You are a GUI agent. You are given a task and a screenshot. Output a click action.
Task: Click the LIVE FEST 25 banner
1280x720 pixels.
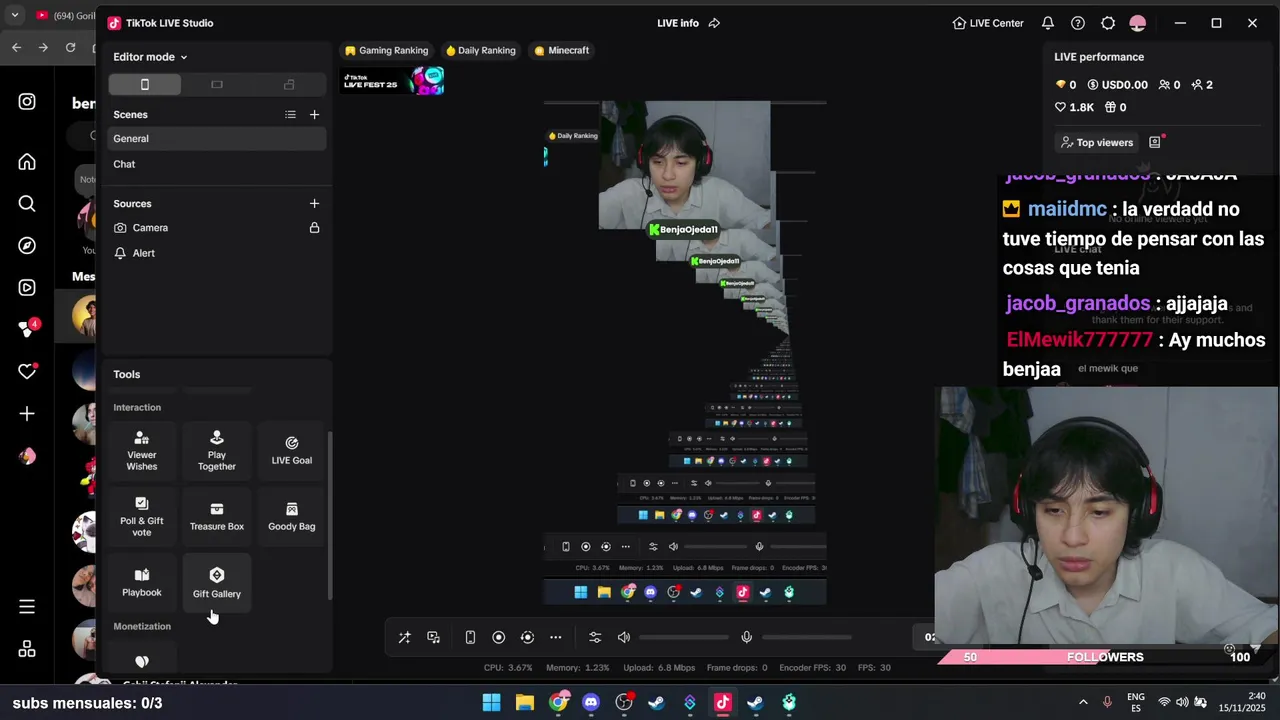[393, 82]
